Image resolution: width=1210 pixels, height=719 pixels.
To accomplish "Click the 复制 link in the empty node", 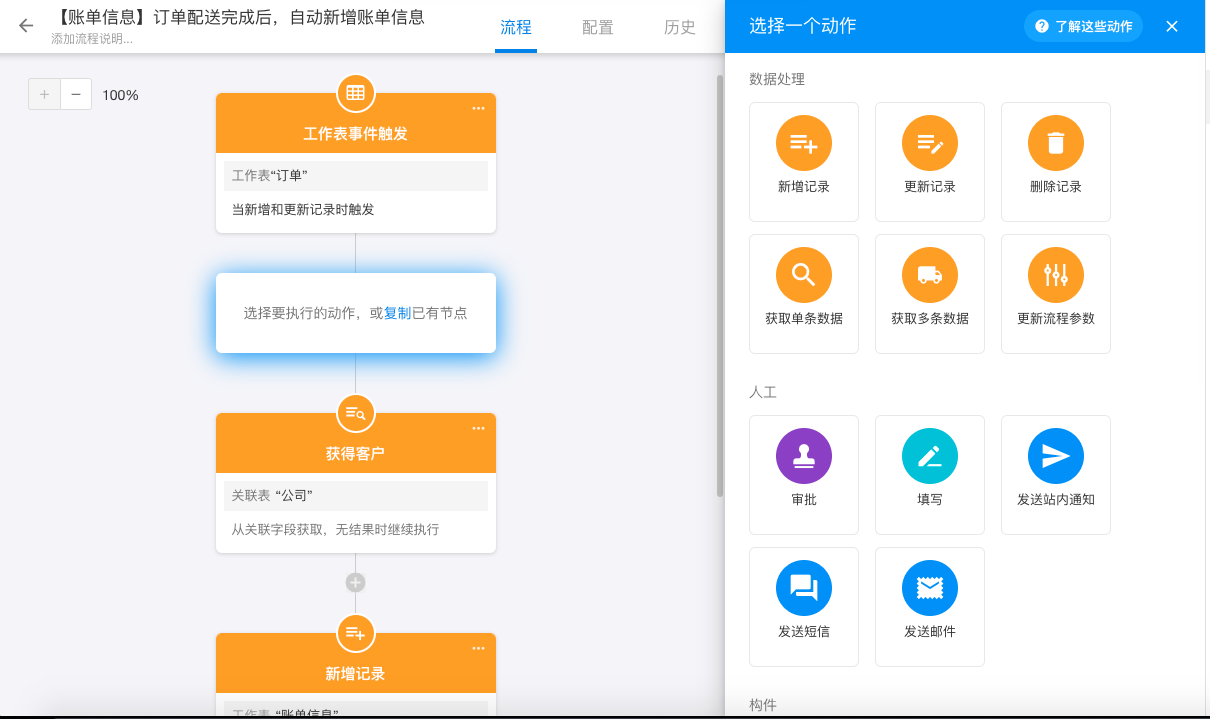I will (397, 313).
